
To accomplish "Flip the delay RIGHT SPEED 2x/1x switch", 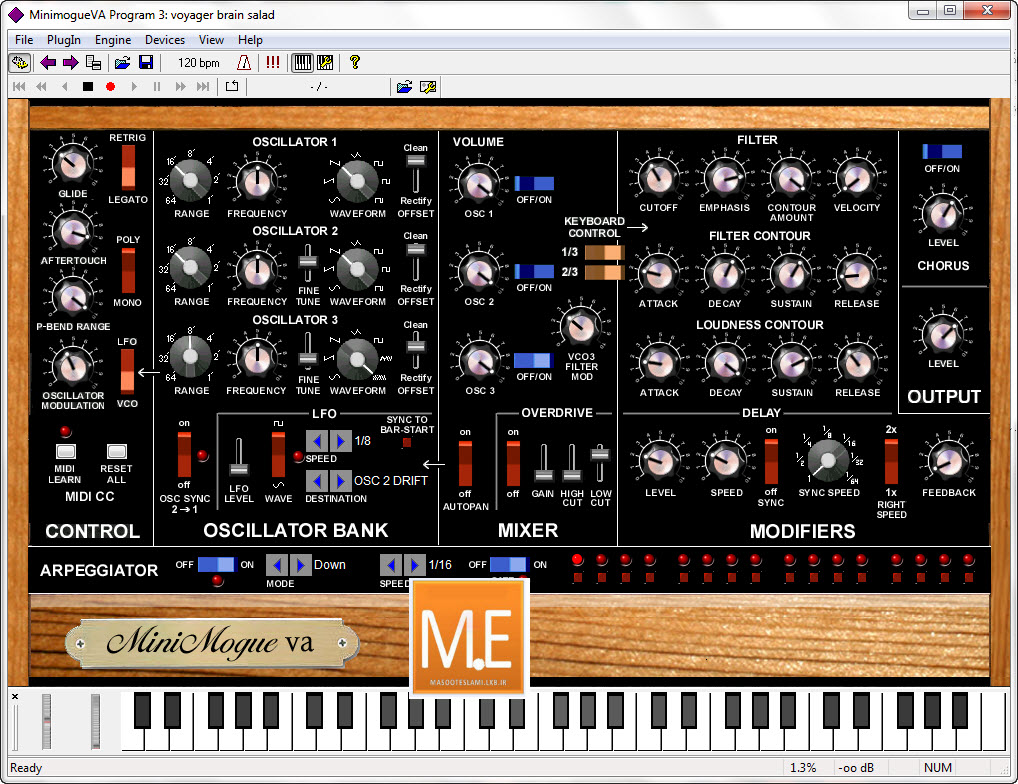I will tap(891, 462).
